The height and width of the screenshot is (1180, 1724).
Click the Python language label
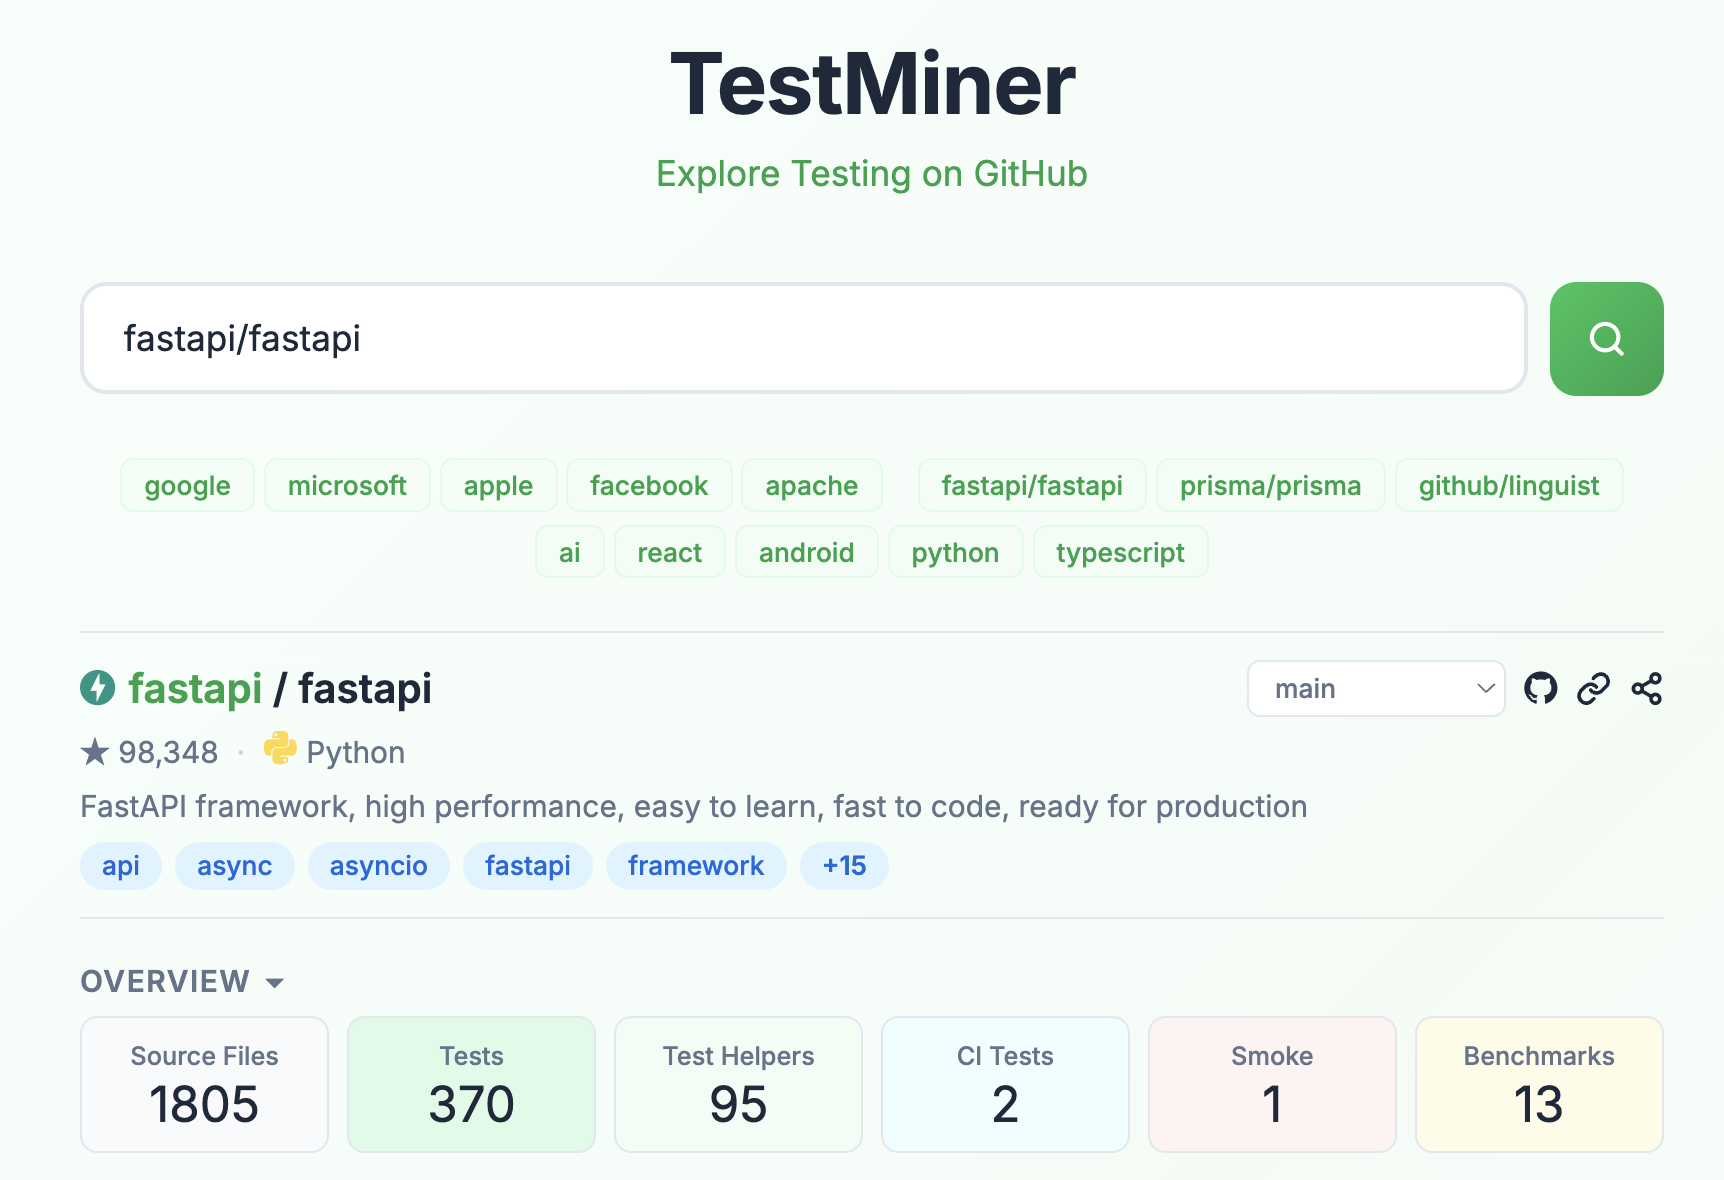click(356, 752)
